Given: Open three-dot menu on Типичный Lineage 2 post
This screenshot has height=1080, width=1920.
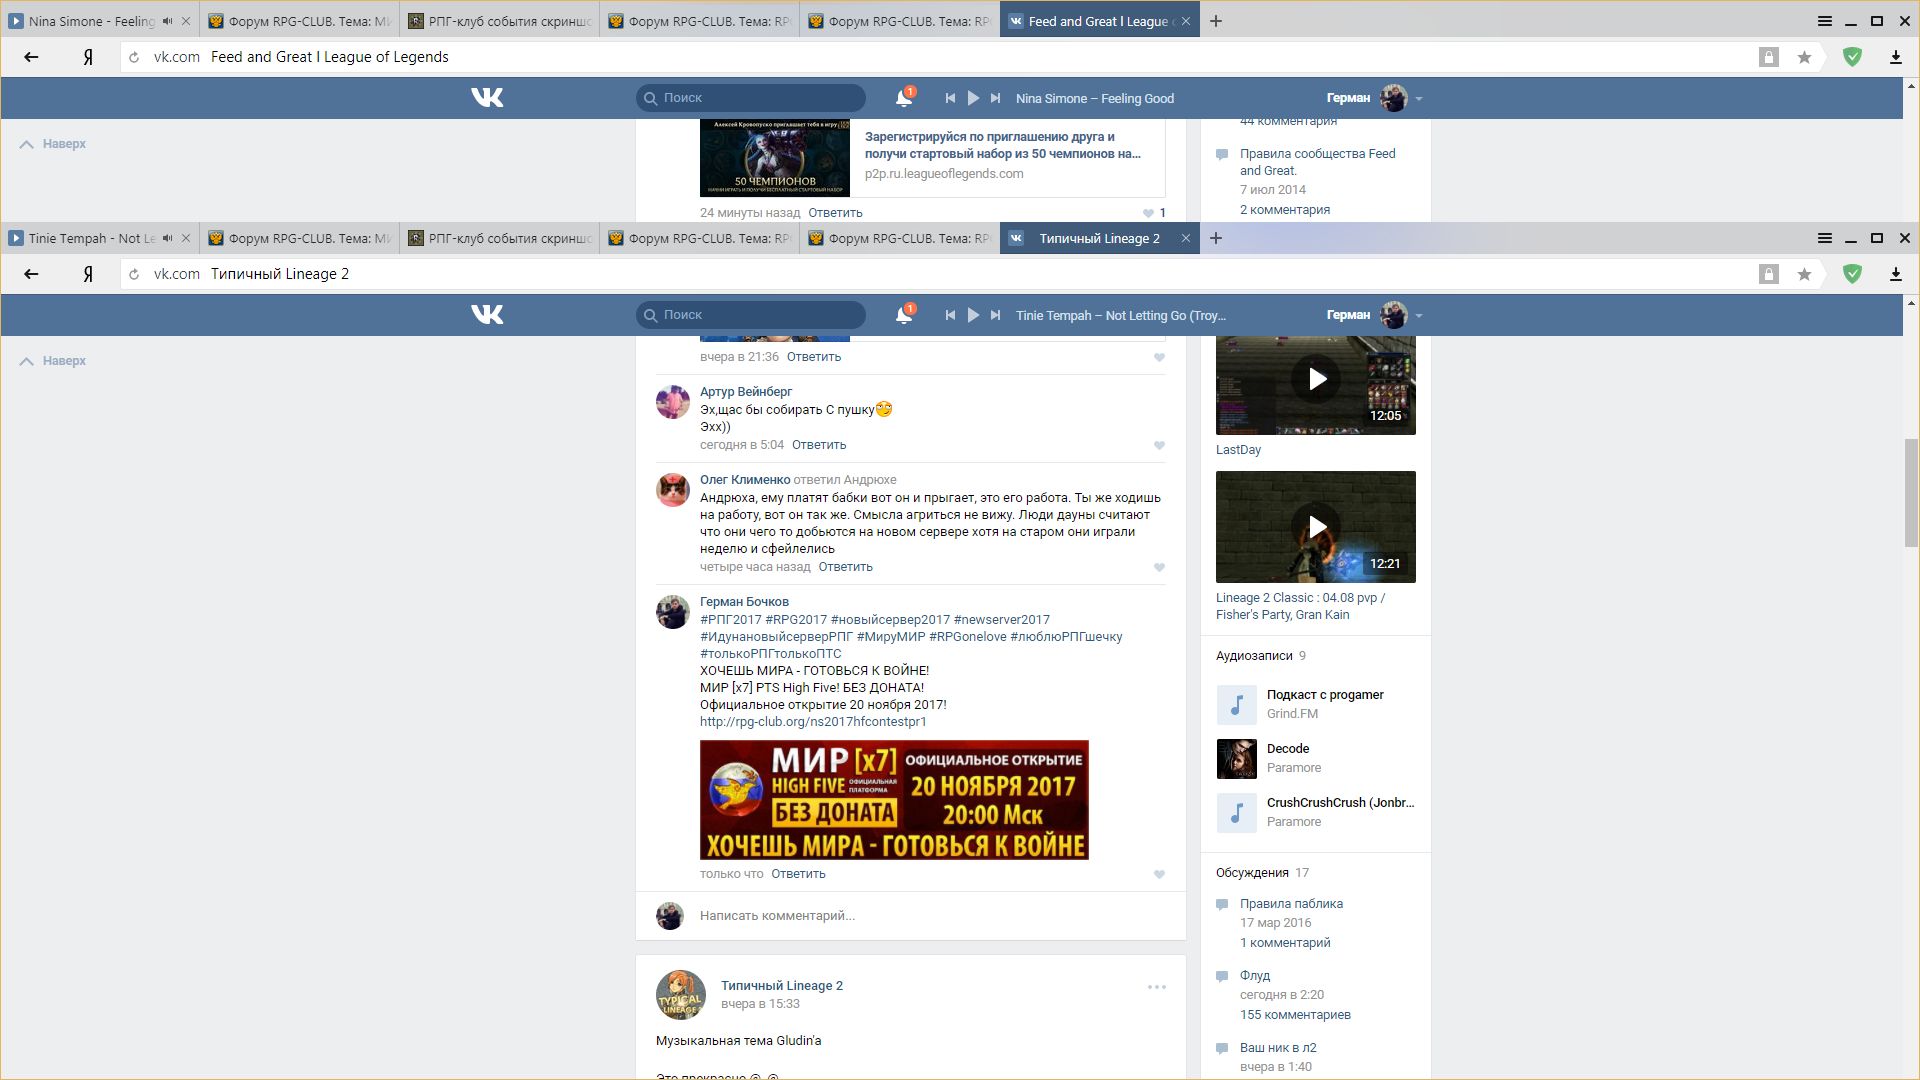Looking at the screenshot, I should [x=1156, y=987].
